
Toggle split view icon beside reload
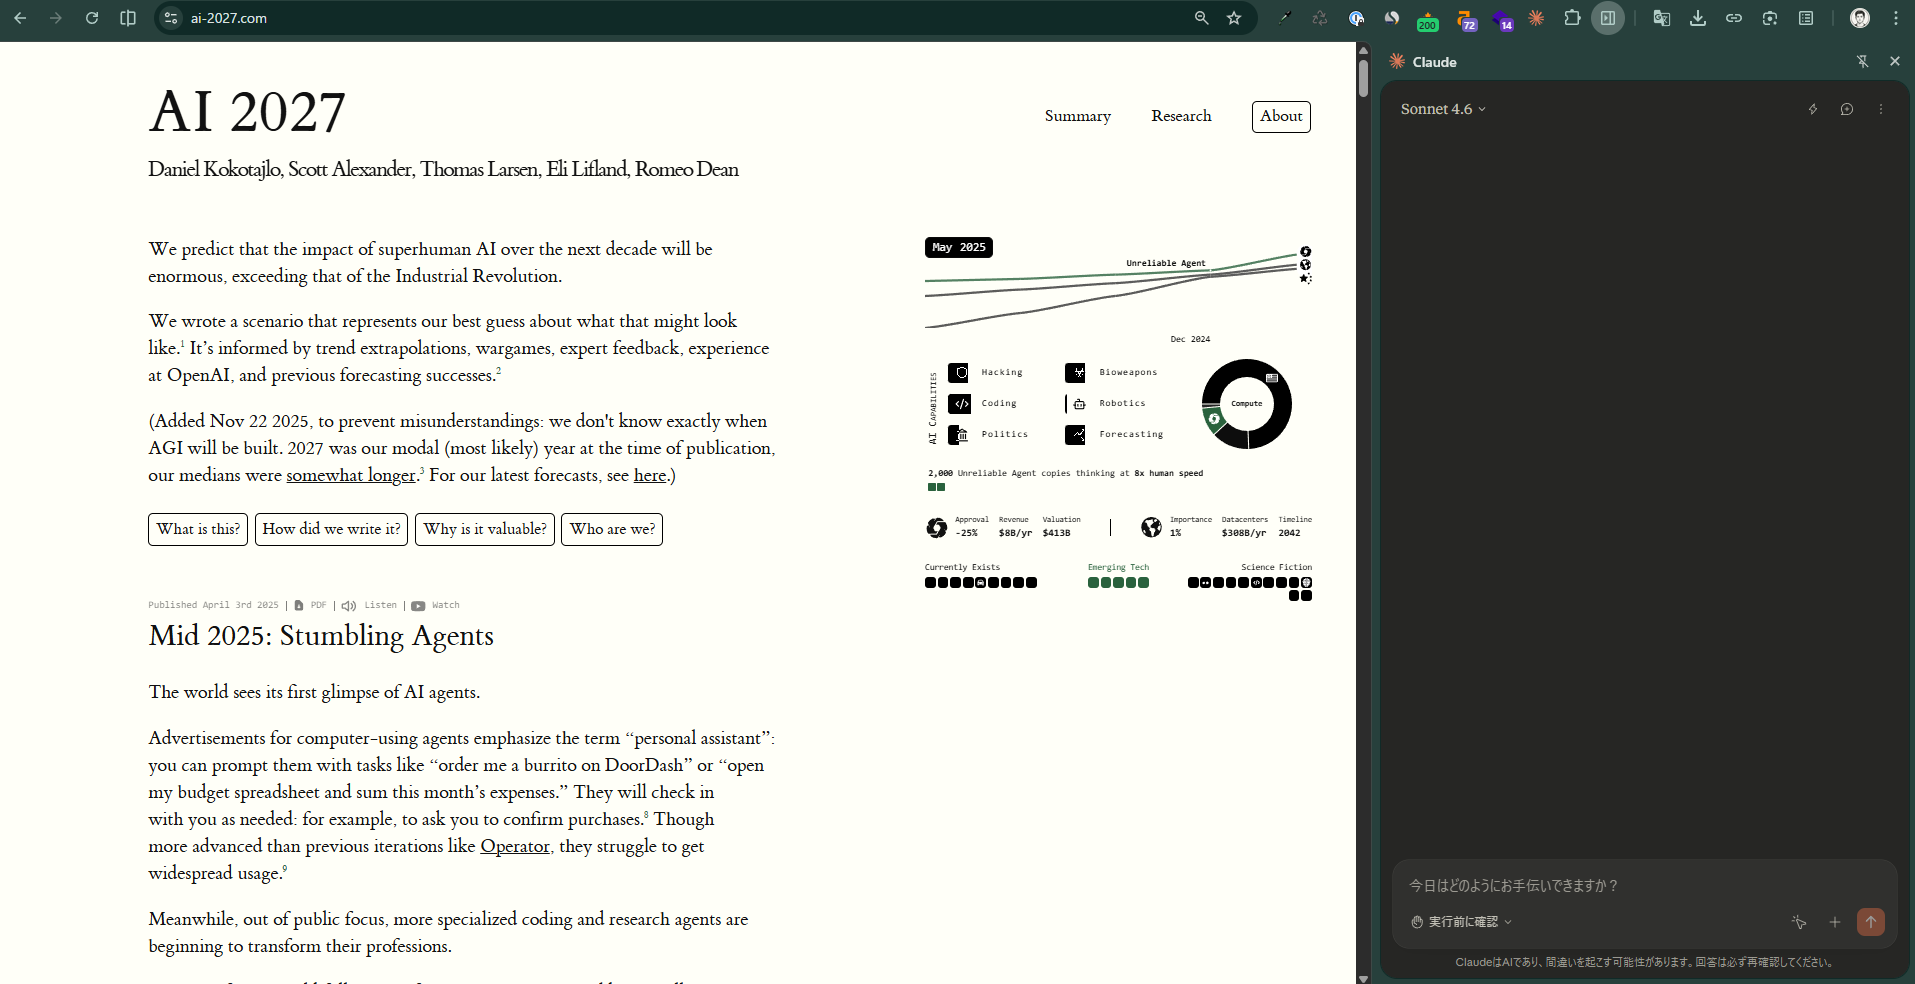[x=128, y=18]
